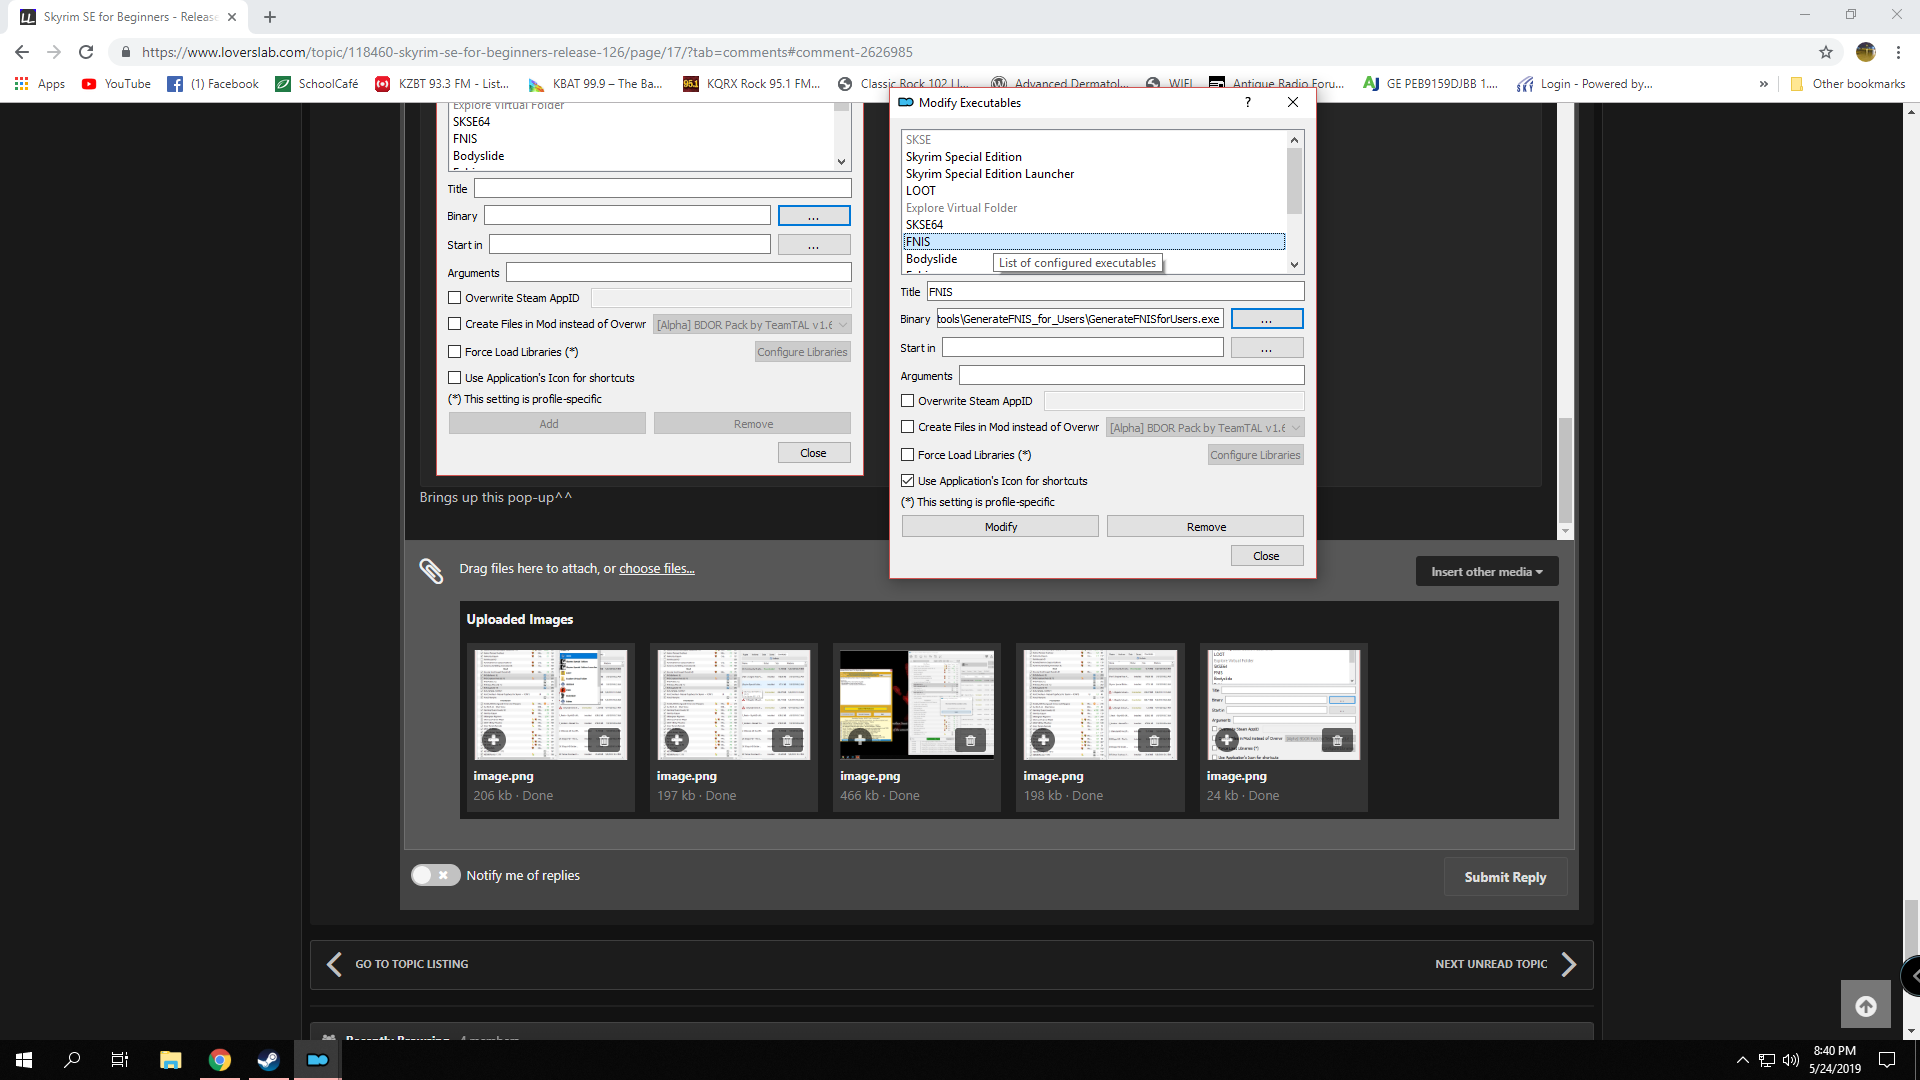Screen dimensions: 1920x1080
Task: Select Skyrim Special Edition Launcher entry
Action: 1094,174
